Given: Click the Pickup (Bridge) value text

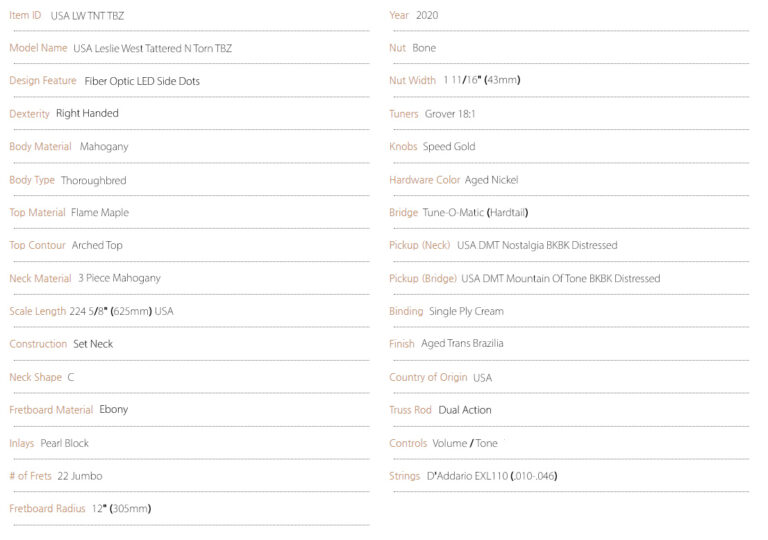Looking at the screenshot, I should (x=561, y=278).
